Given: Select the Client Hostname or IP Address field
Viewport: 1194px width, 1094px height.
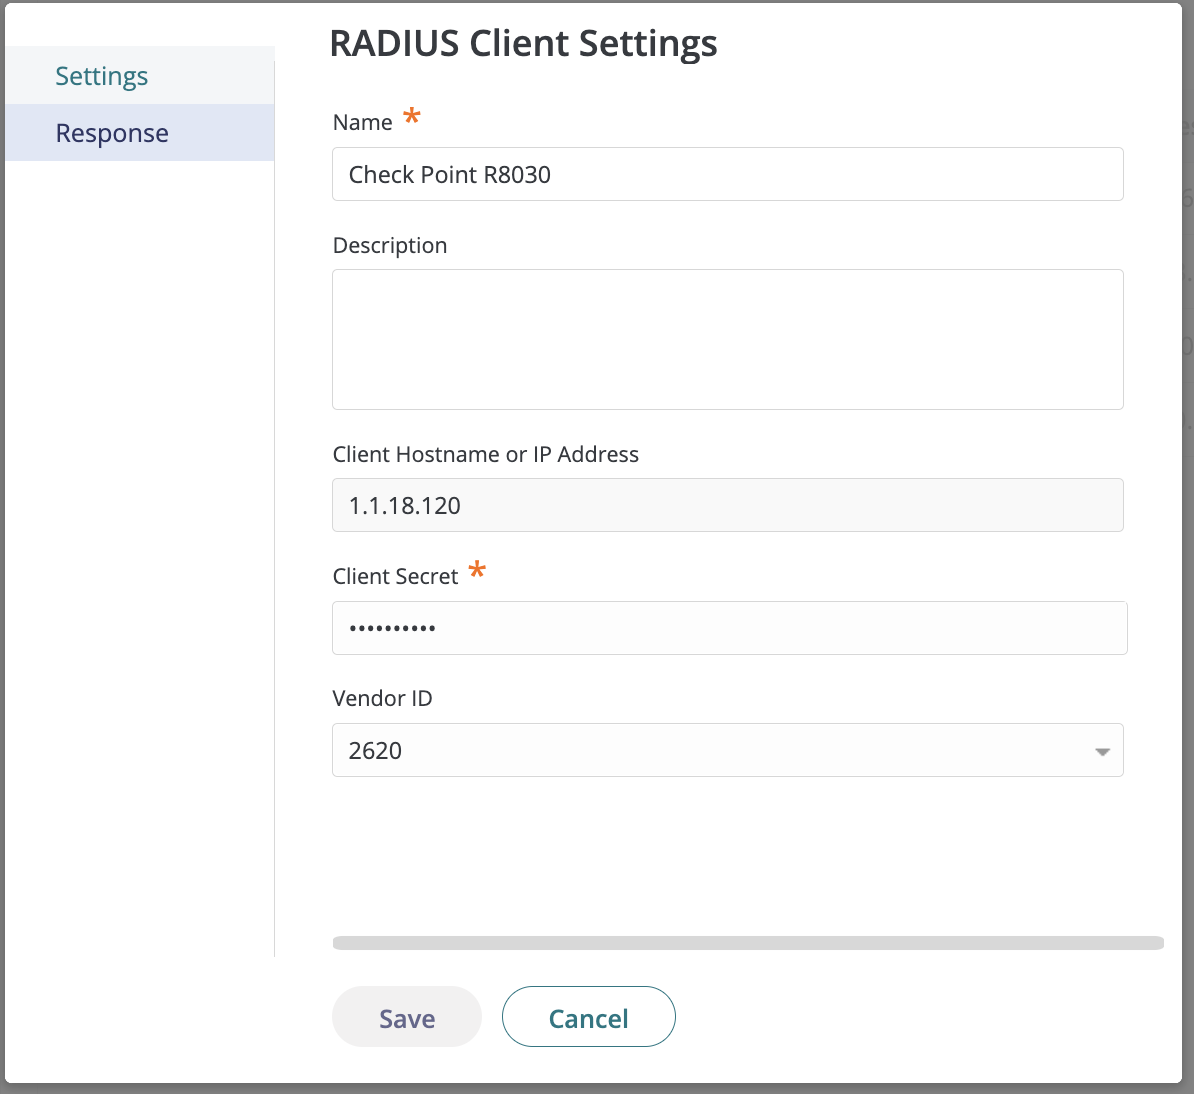Looking at the screenshot, I should tap(728, 505).
